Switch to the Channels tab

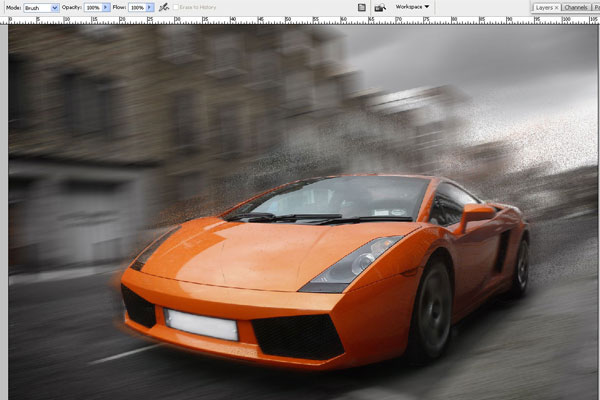575,8
